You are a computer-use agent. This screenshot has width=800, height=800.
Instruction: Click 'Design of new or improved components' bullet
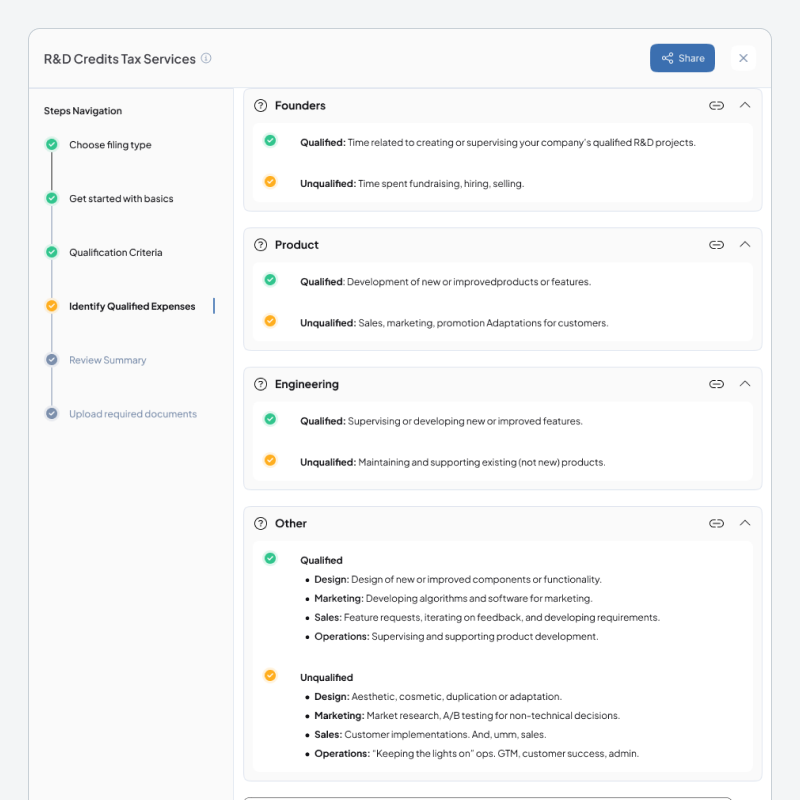(477, 580)
